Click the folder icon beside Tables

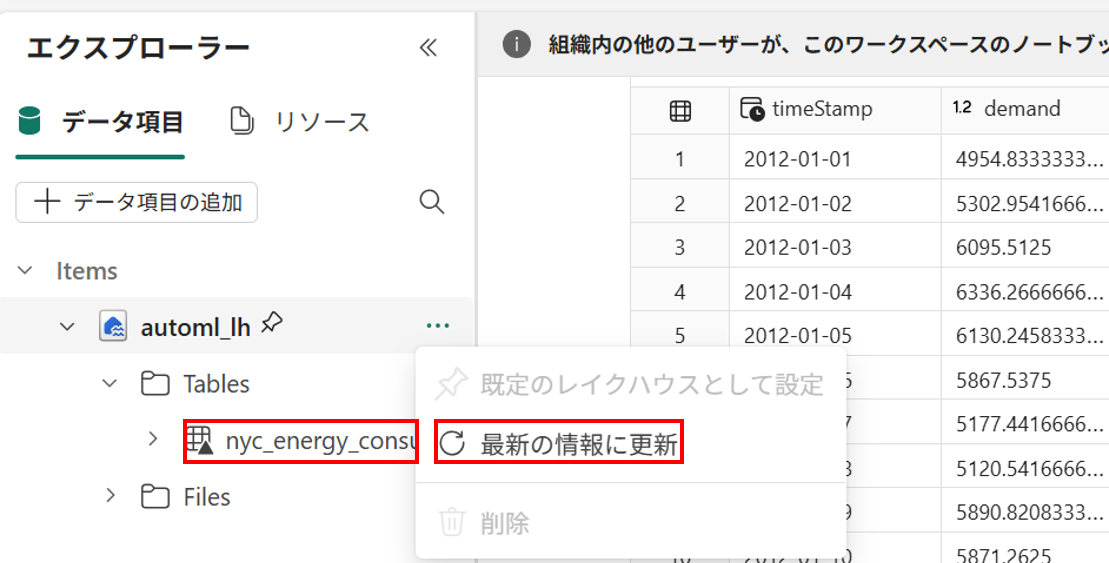point(155,383)
